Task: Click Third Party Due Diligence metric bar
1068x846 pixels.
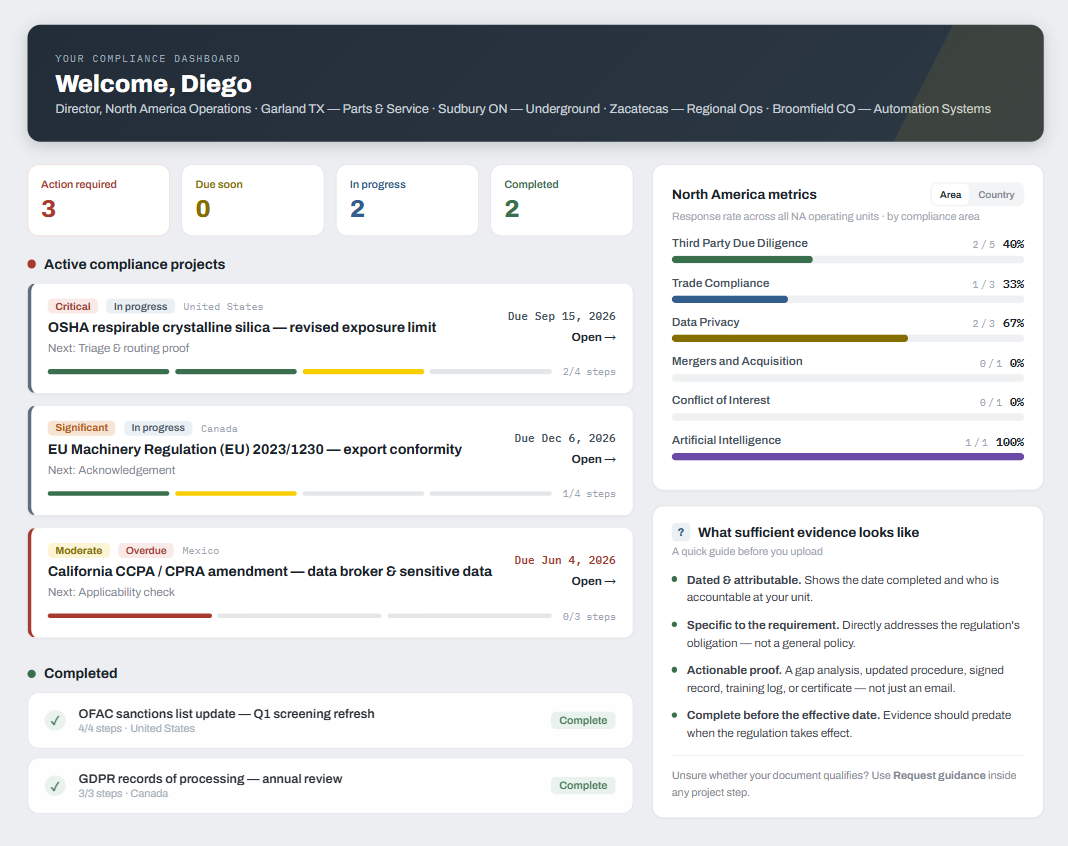Action: pyautogui.click(x=847, y=260)
